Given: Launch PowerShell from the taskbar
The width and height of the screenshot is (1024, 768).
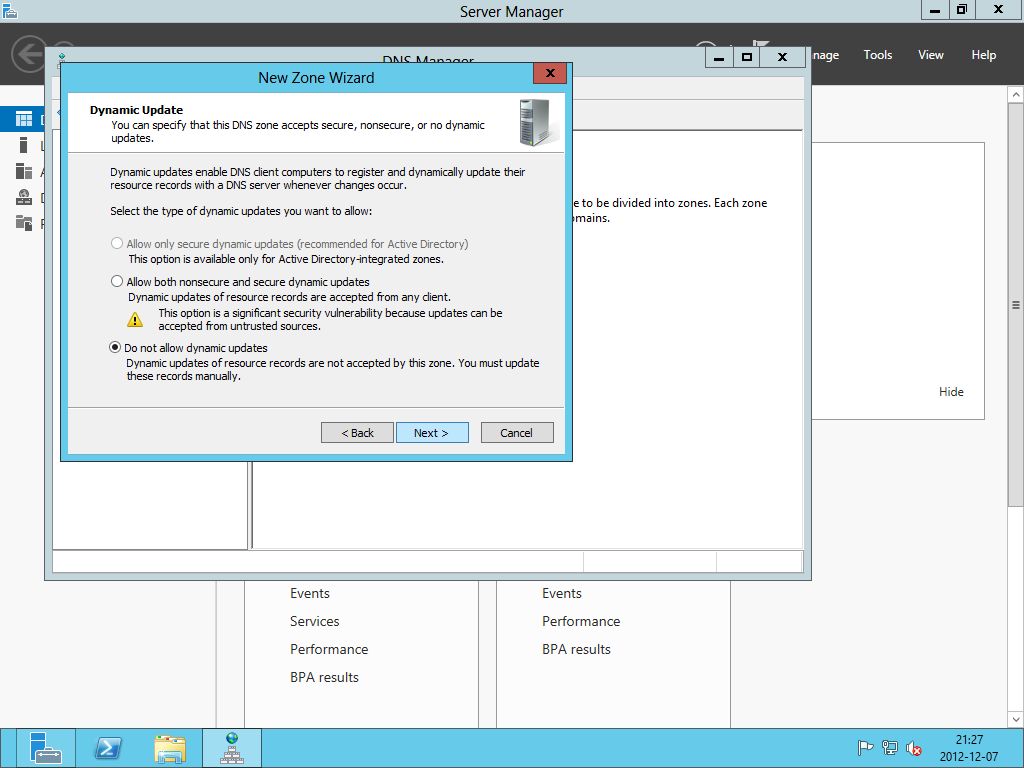Looking at the screenshot, I should (x=108, y=748).
